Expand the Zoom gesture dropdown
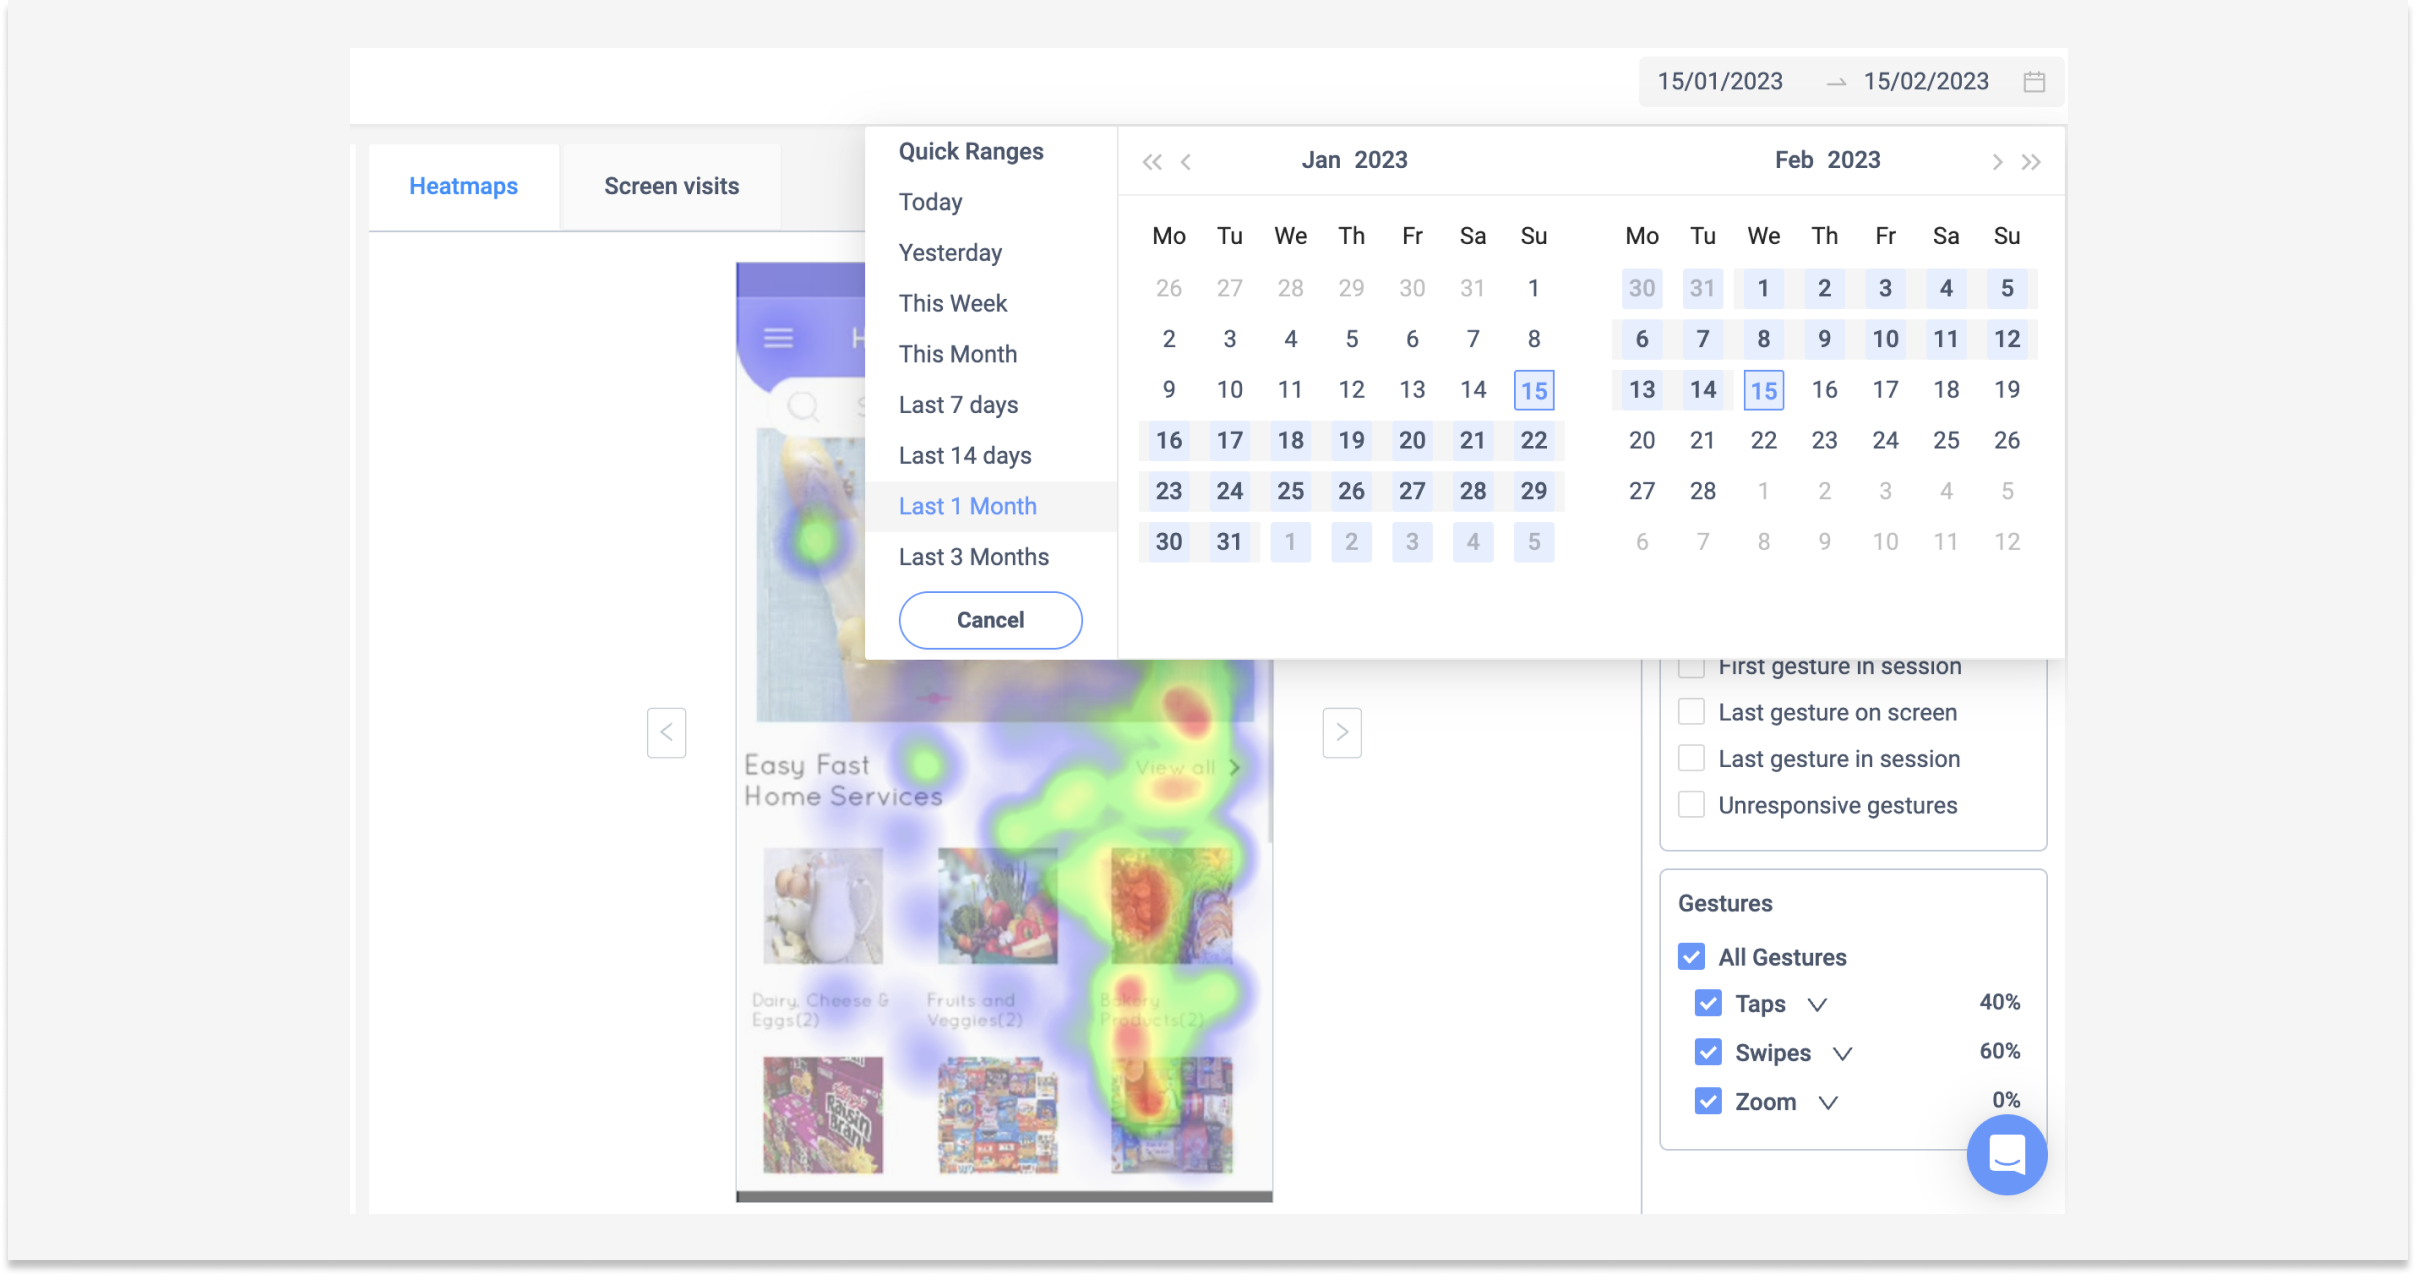This screenshot has width=2416, height=1276. 1830,1102
